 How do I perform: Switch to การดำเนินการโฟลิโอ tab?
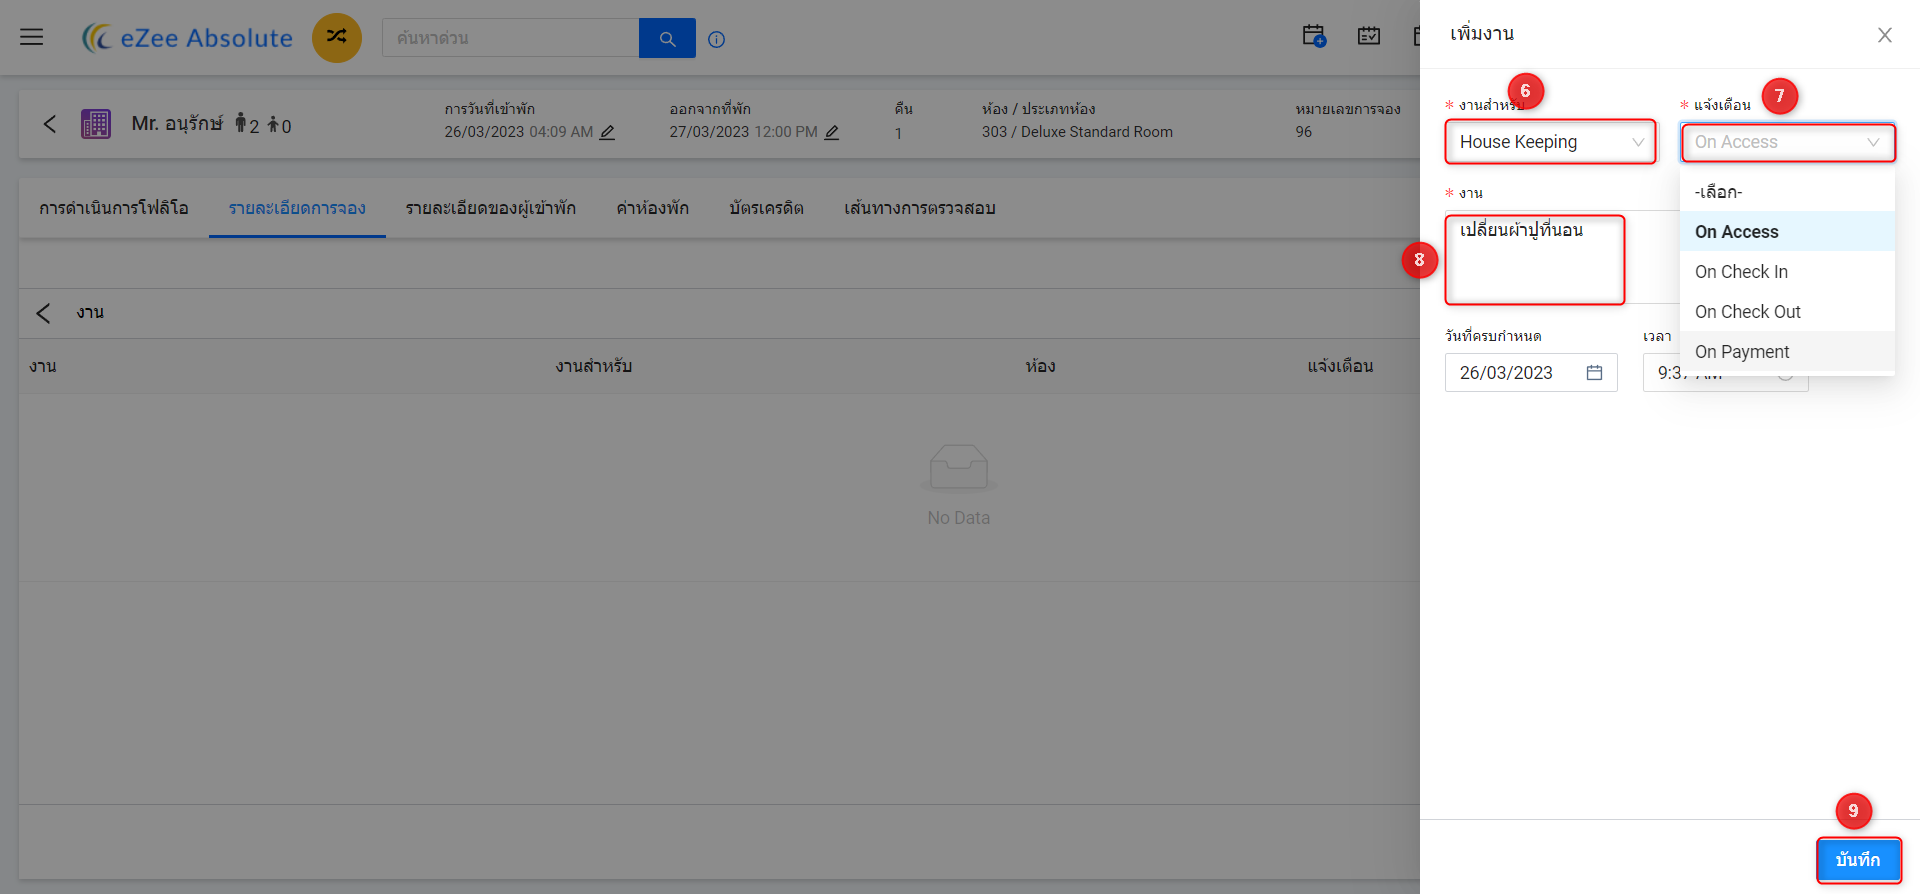tap(114, 208)
